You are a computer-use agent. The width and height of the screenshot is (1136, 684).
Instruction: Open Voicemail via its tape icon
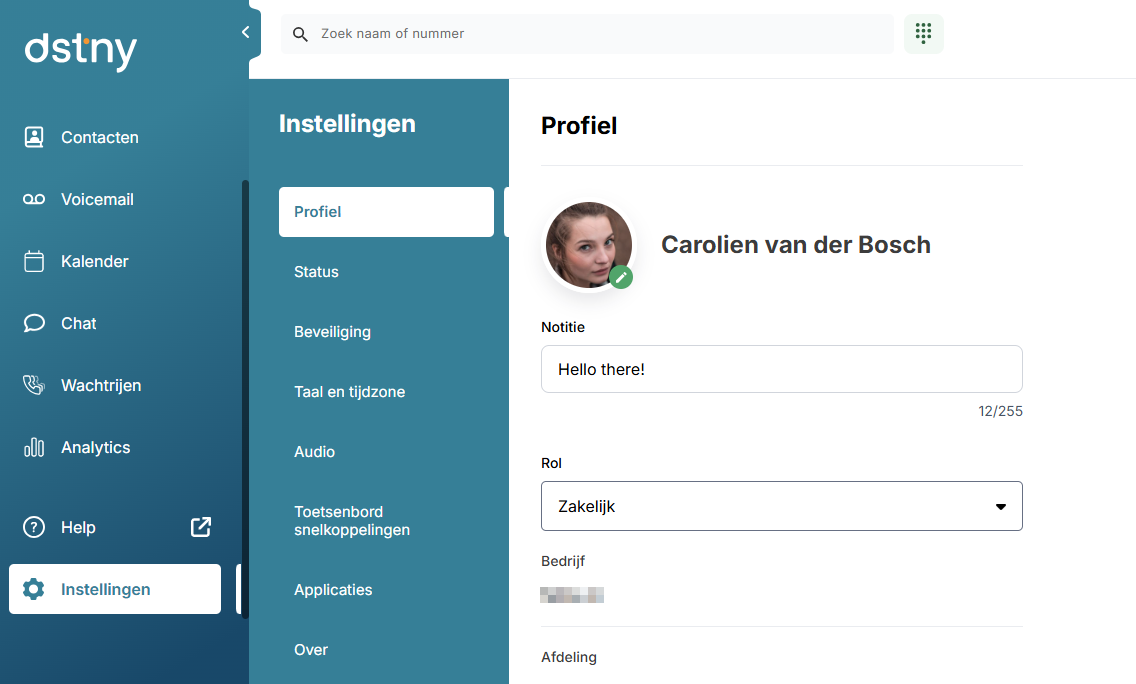pos(34,199)
